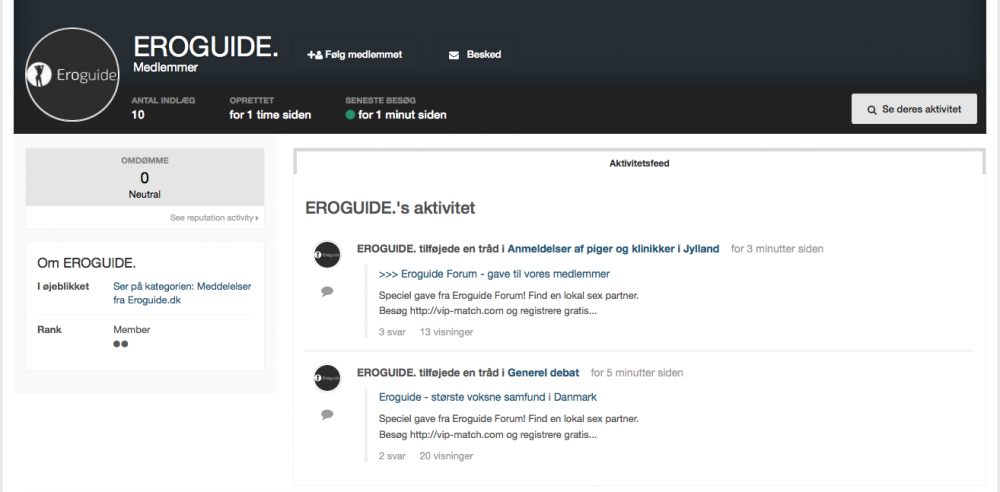Open the Generel debat forum link
This screenshot has width=1000, height=492.
(543, 373)
